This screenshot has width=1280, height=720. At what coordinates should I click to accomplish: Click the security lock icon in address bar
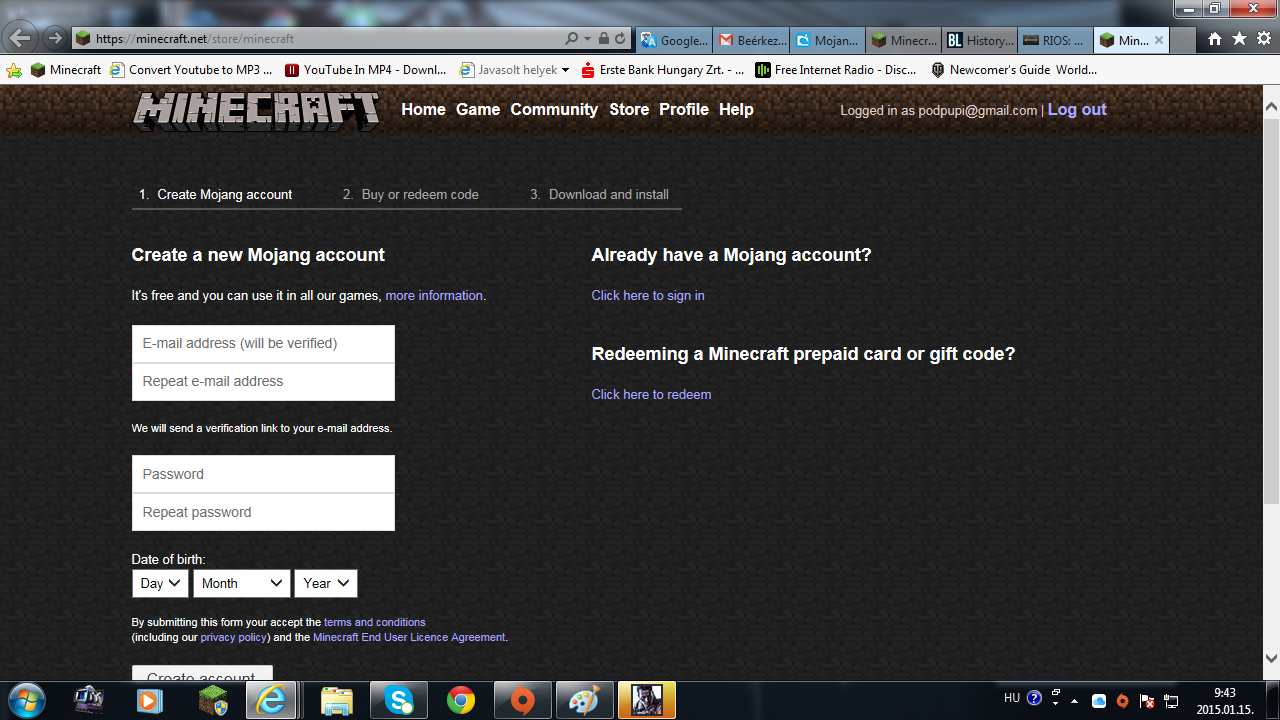[x=604, y=39]
